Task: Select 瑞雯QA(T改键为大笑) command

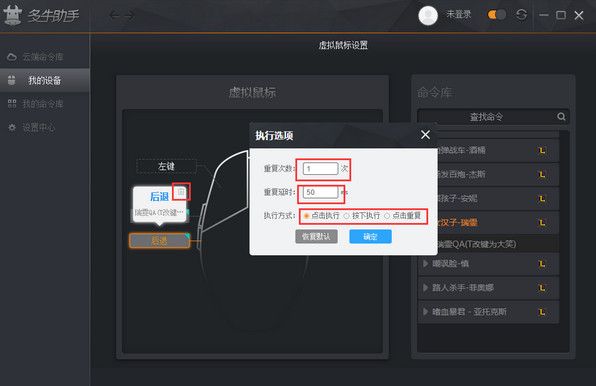Action: (x=498, y=244)
